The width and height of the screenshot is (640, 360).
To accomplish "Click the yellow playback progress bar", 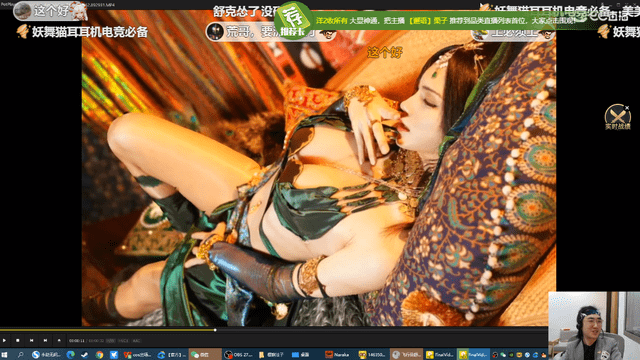I will tap(107, 330).
